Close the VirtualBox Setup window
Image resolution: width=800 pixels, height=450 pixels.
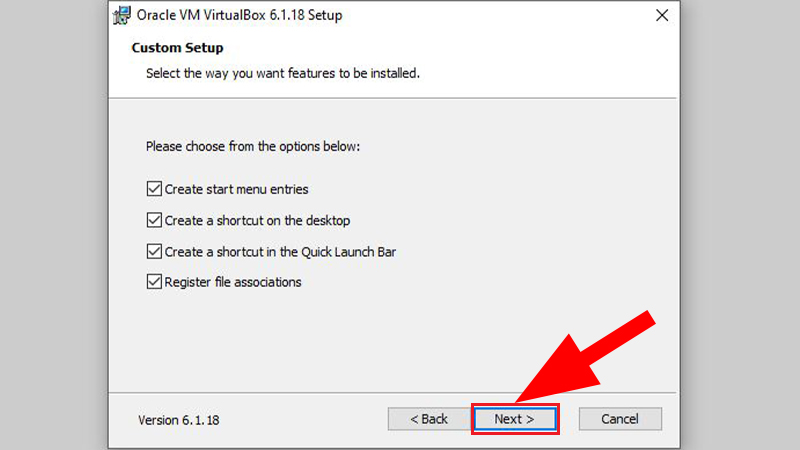click(x=662, y=15)
